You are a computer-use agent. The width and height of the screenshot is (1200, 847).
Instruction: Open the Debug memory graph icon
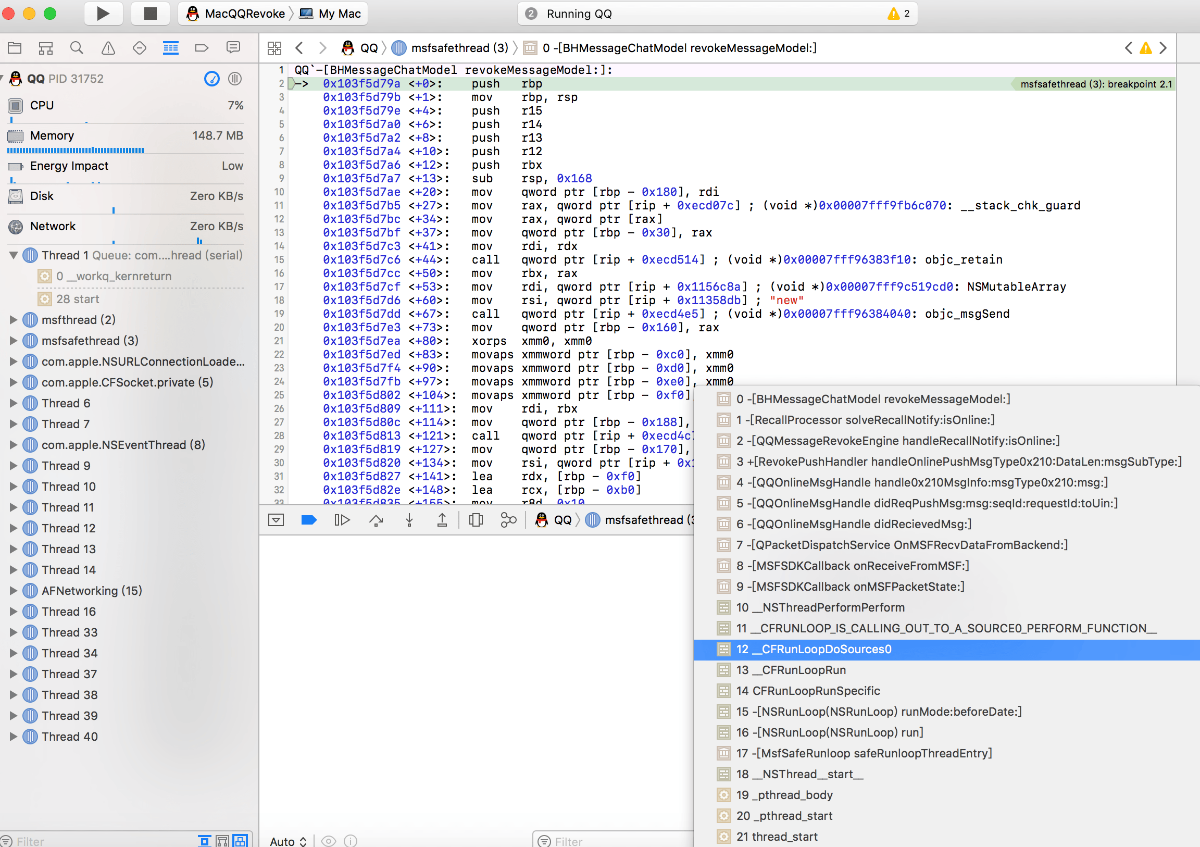coord(509,520)
